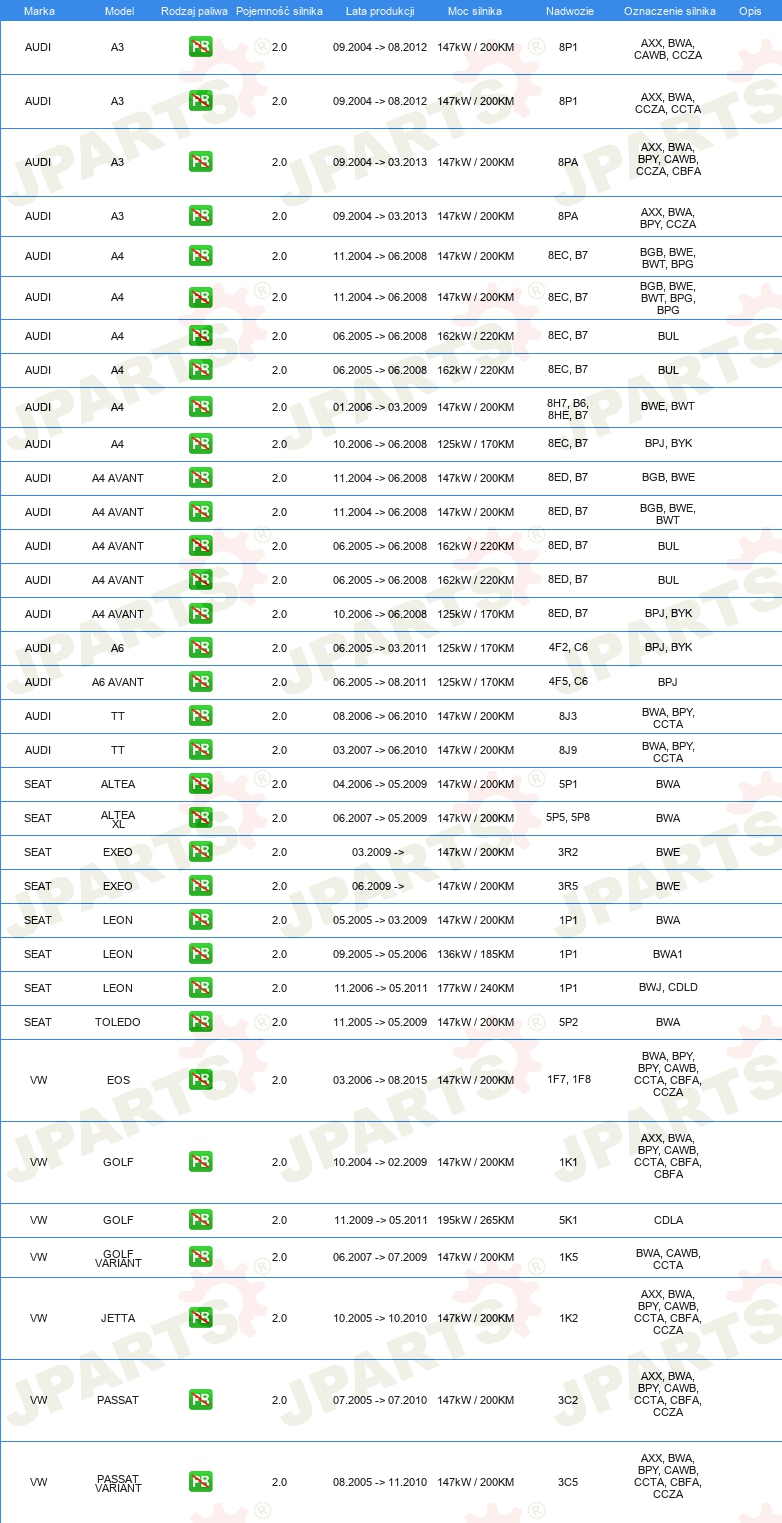
Task: Select the model cell A6 AVANT
Action: coord(118,682)
